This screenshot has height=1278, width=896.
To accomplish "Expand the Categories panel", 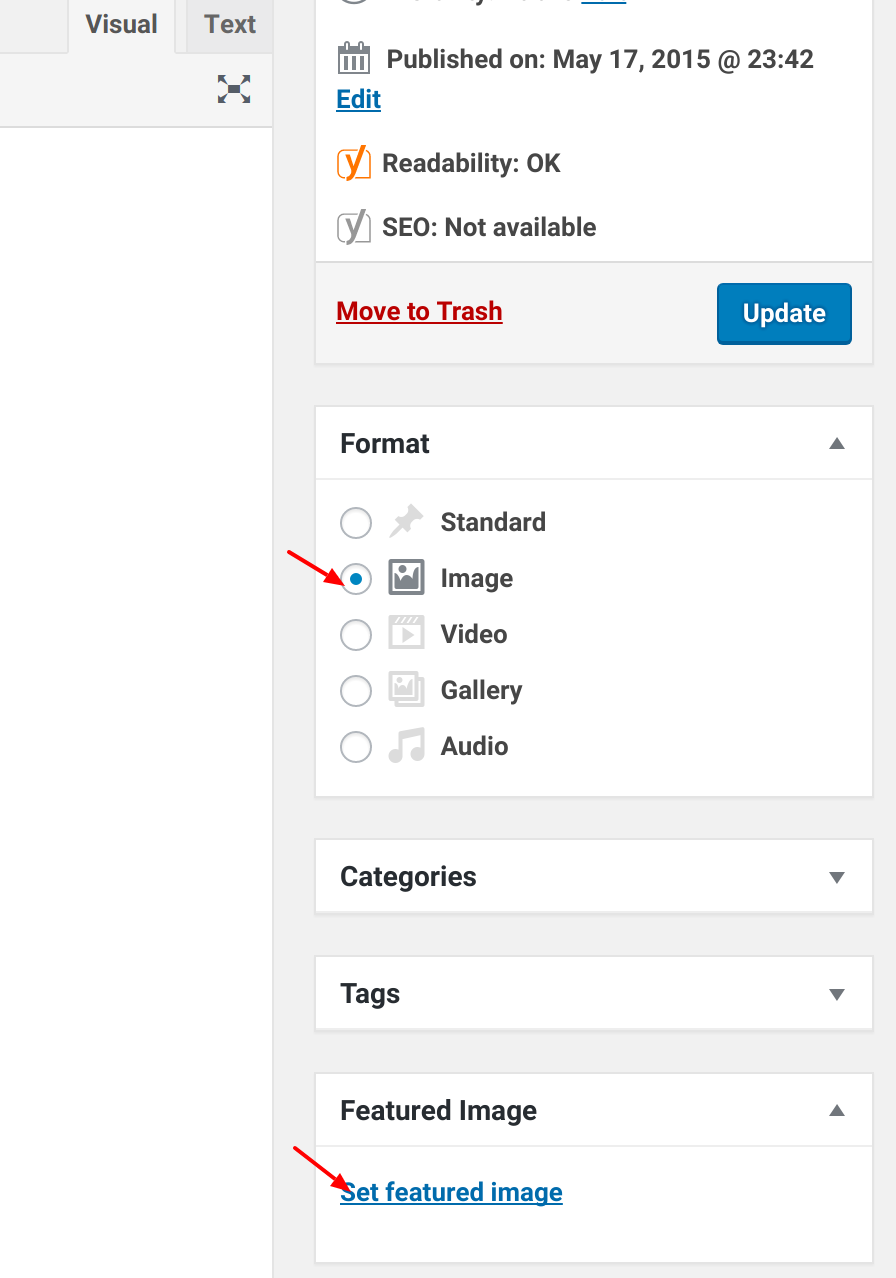I will 837,877.
